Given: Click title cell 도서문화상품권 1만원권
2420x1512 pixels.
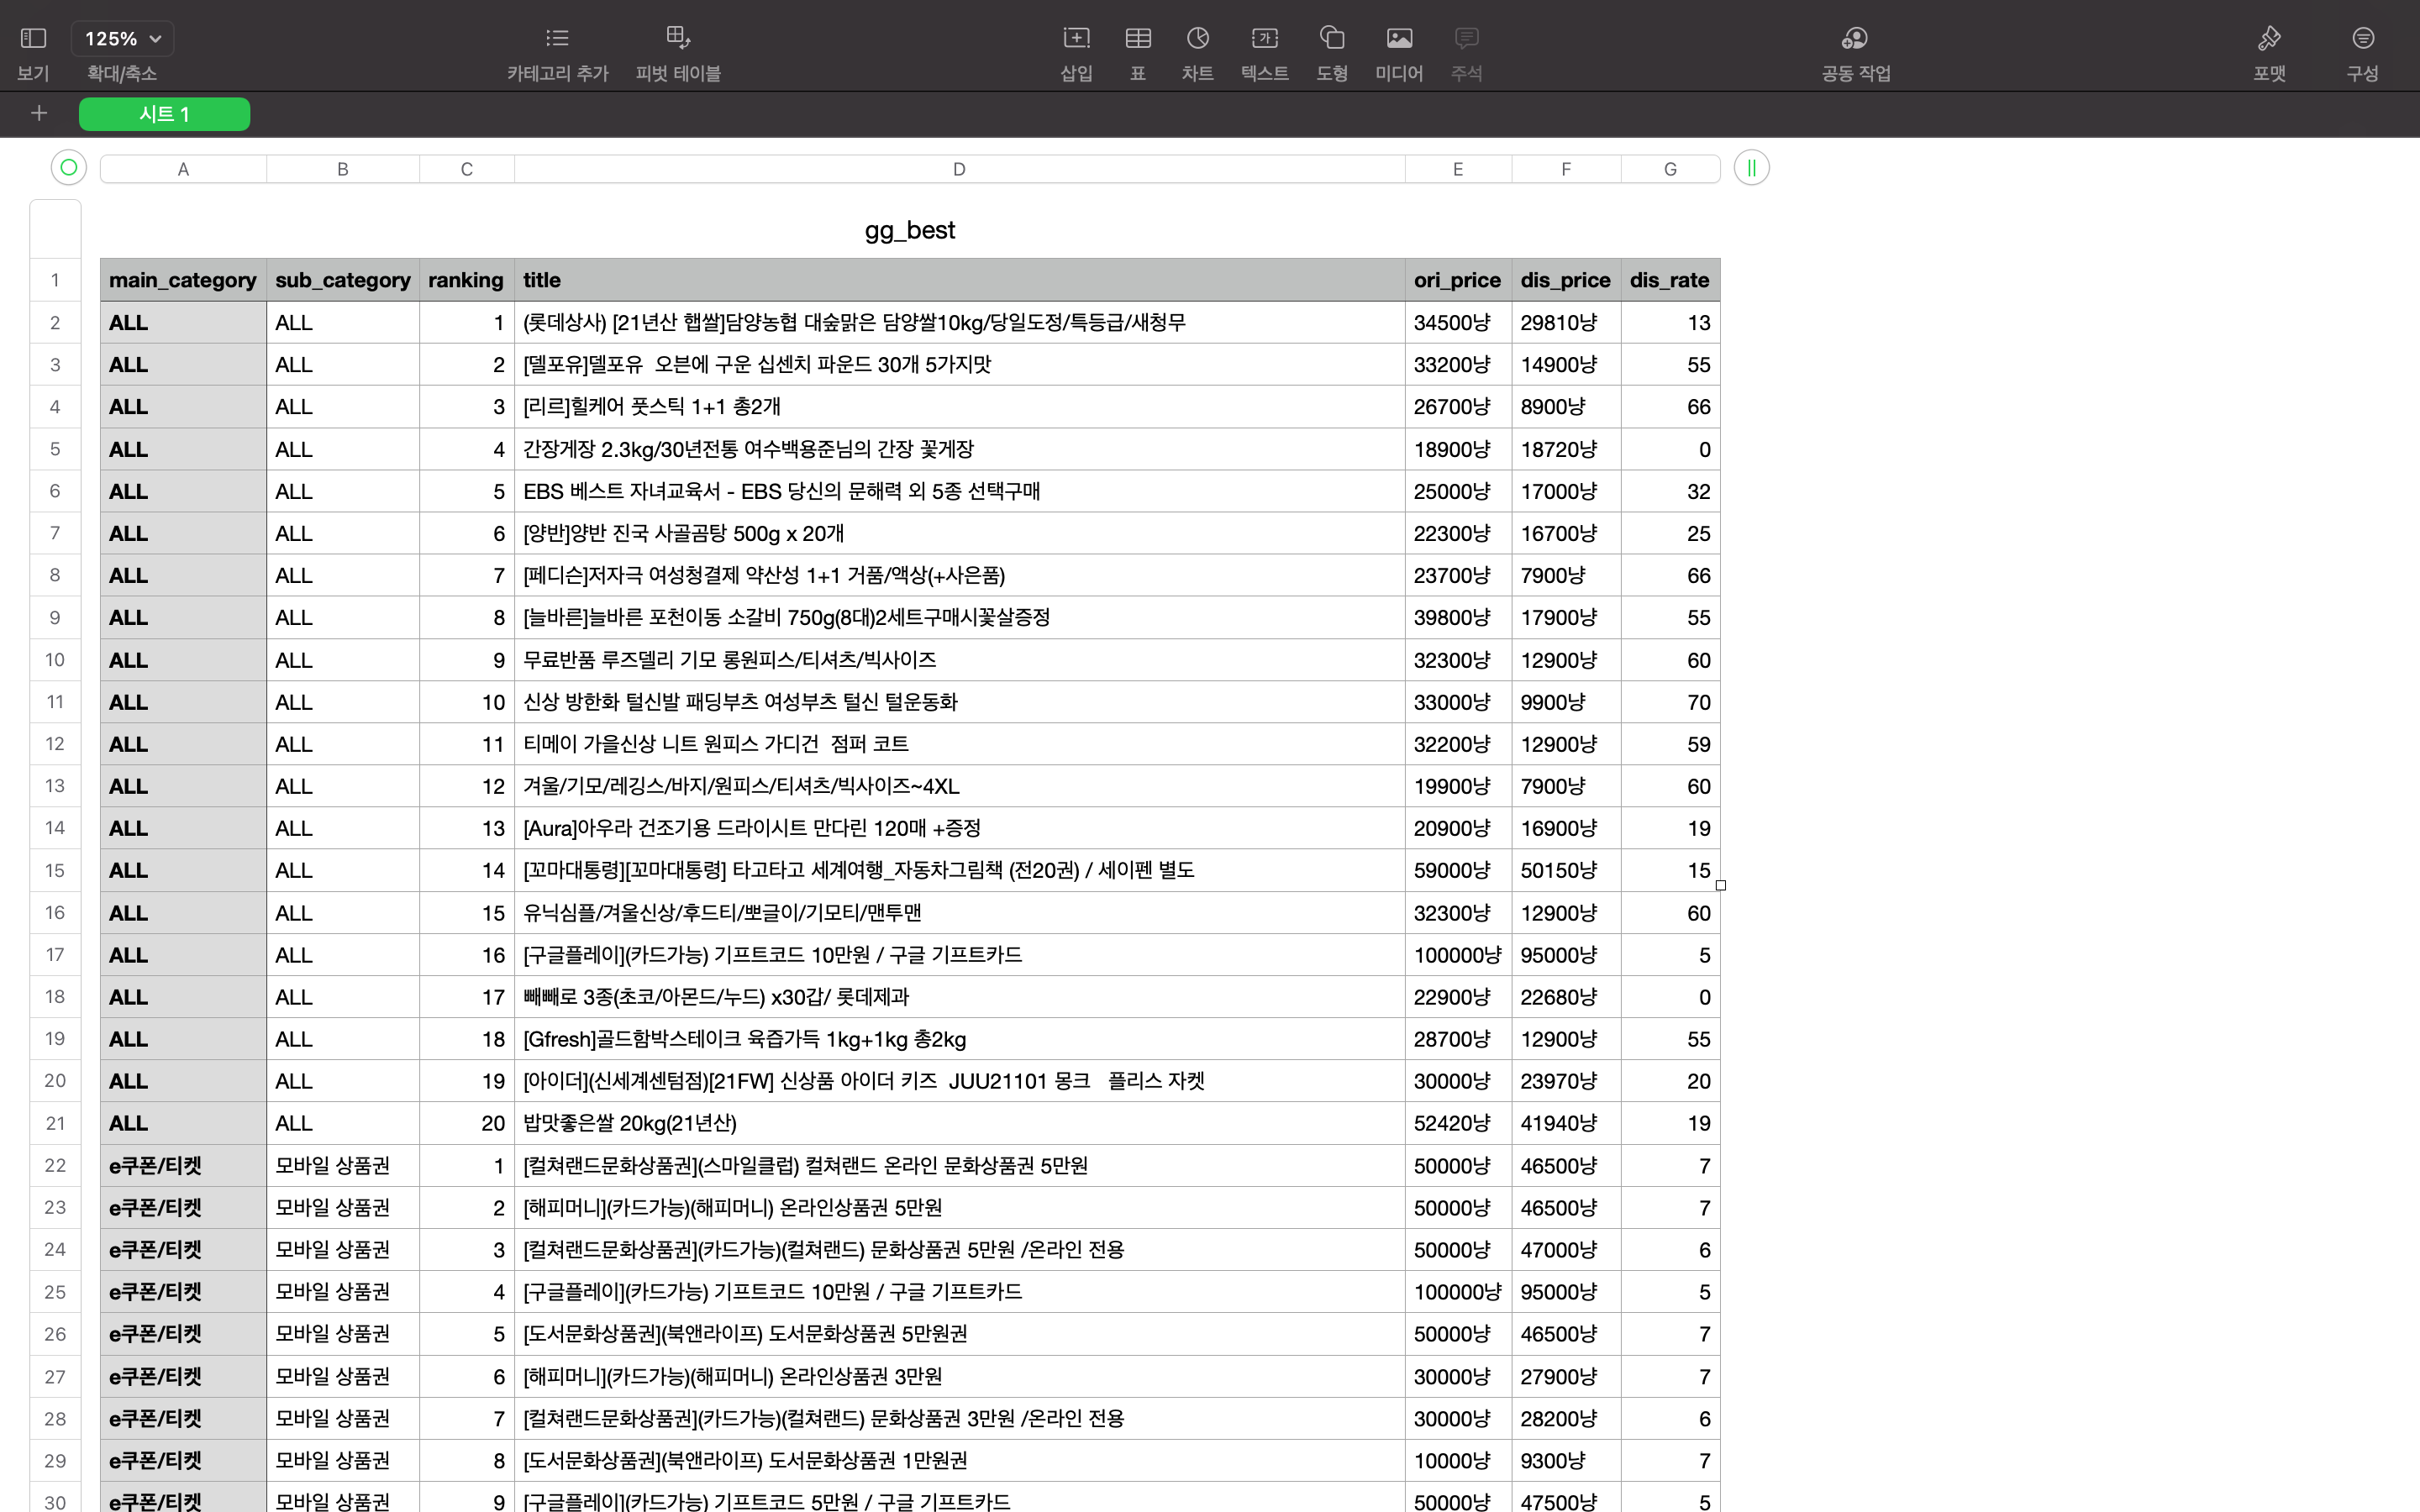Looking at the screenshot, I should (x=959, y=1460).
